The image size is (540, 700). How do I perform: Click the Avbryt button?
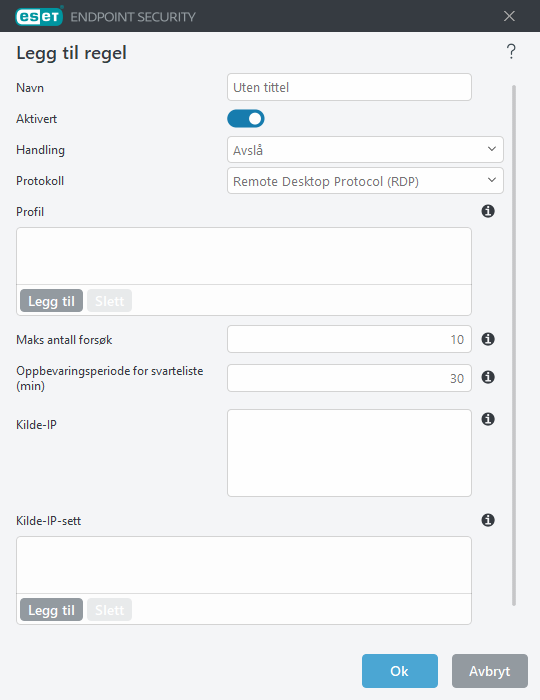[x=490, y=671]
